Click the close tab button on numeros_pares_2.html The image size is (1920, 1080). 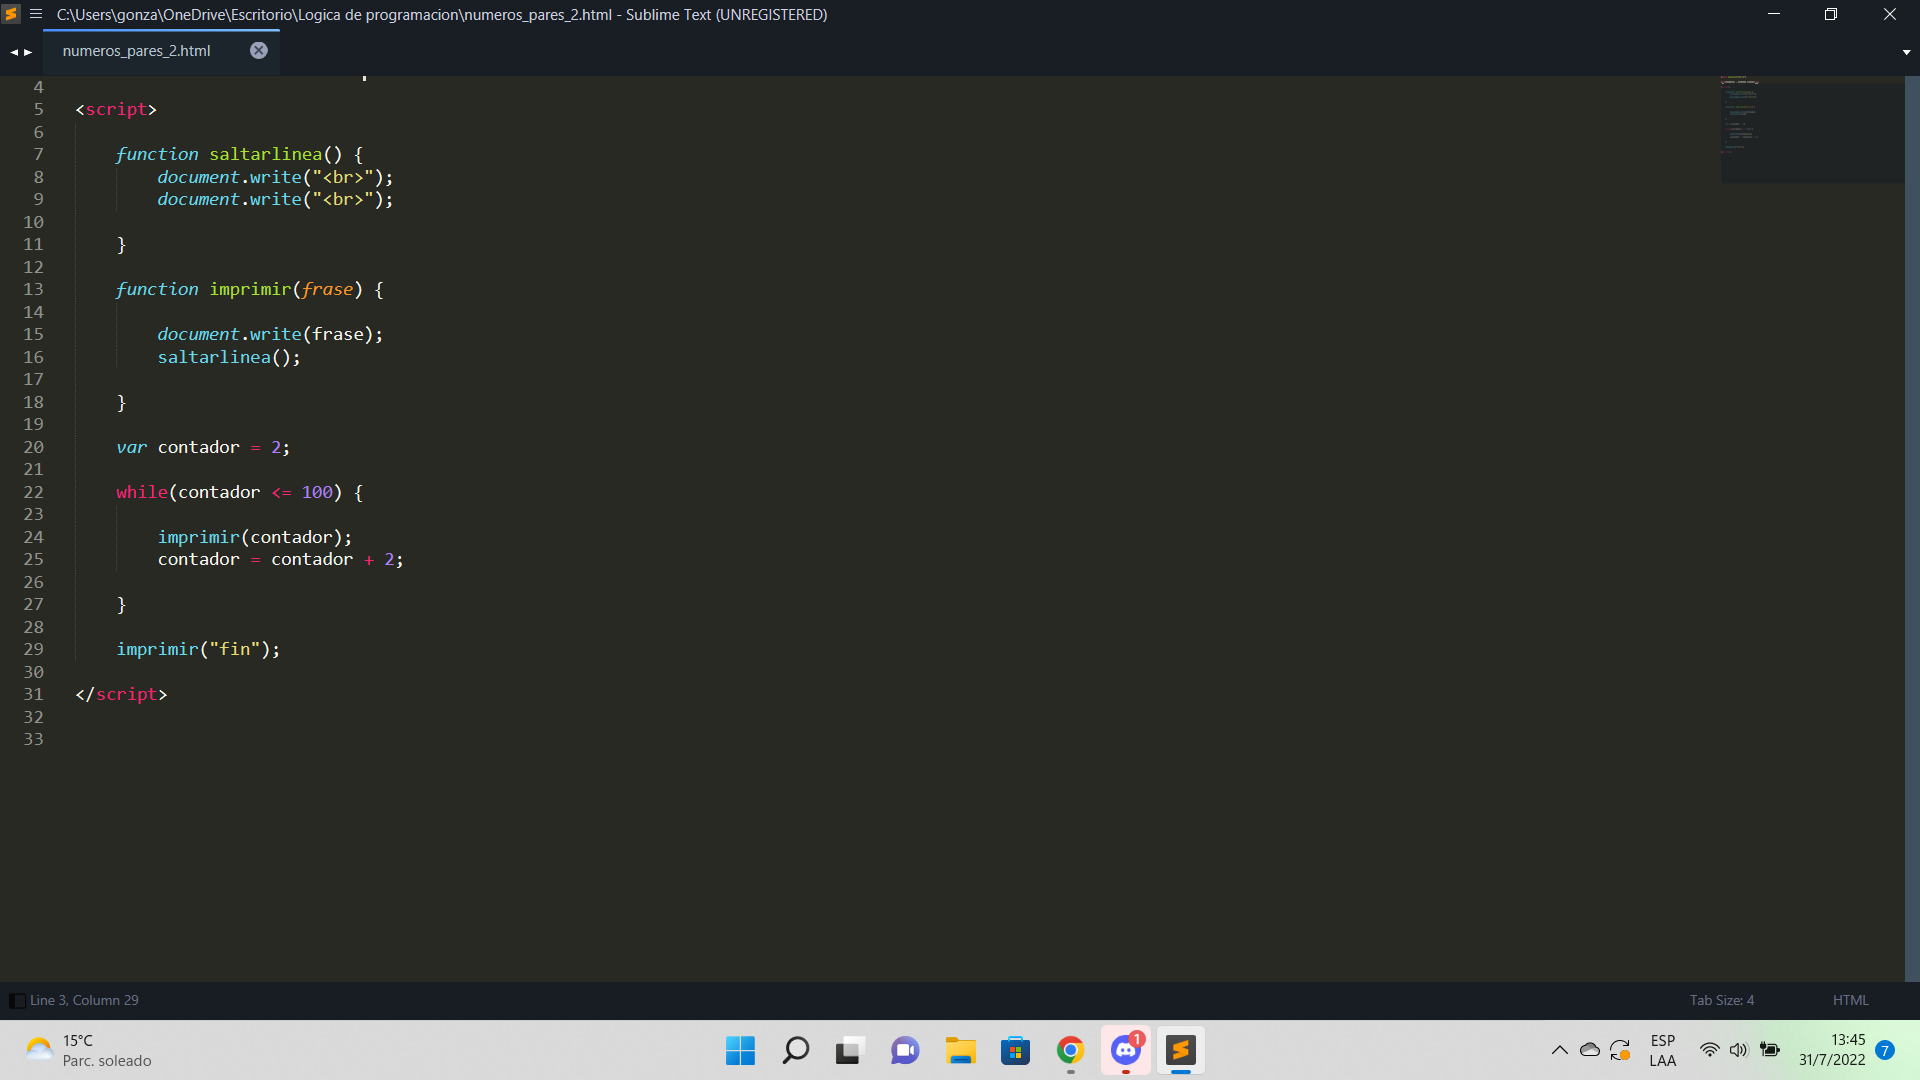260,50
